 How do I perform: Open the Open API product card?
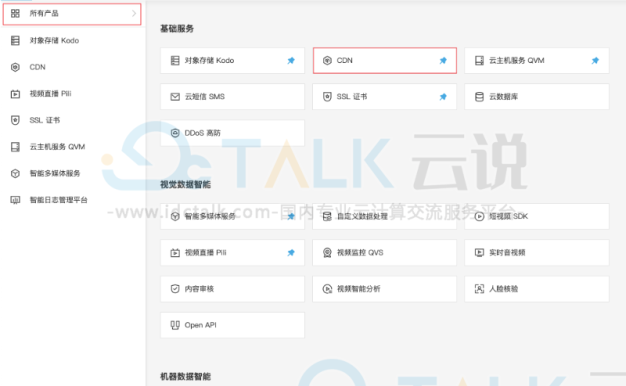pyautogui.click(x=232, y=325)
